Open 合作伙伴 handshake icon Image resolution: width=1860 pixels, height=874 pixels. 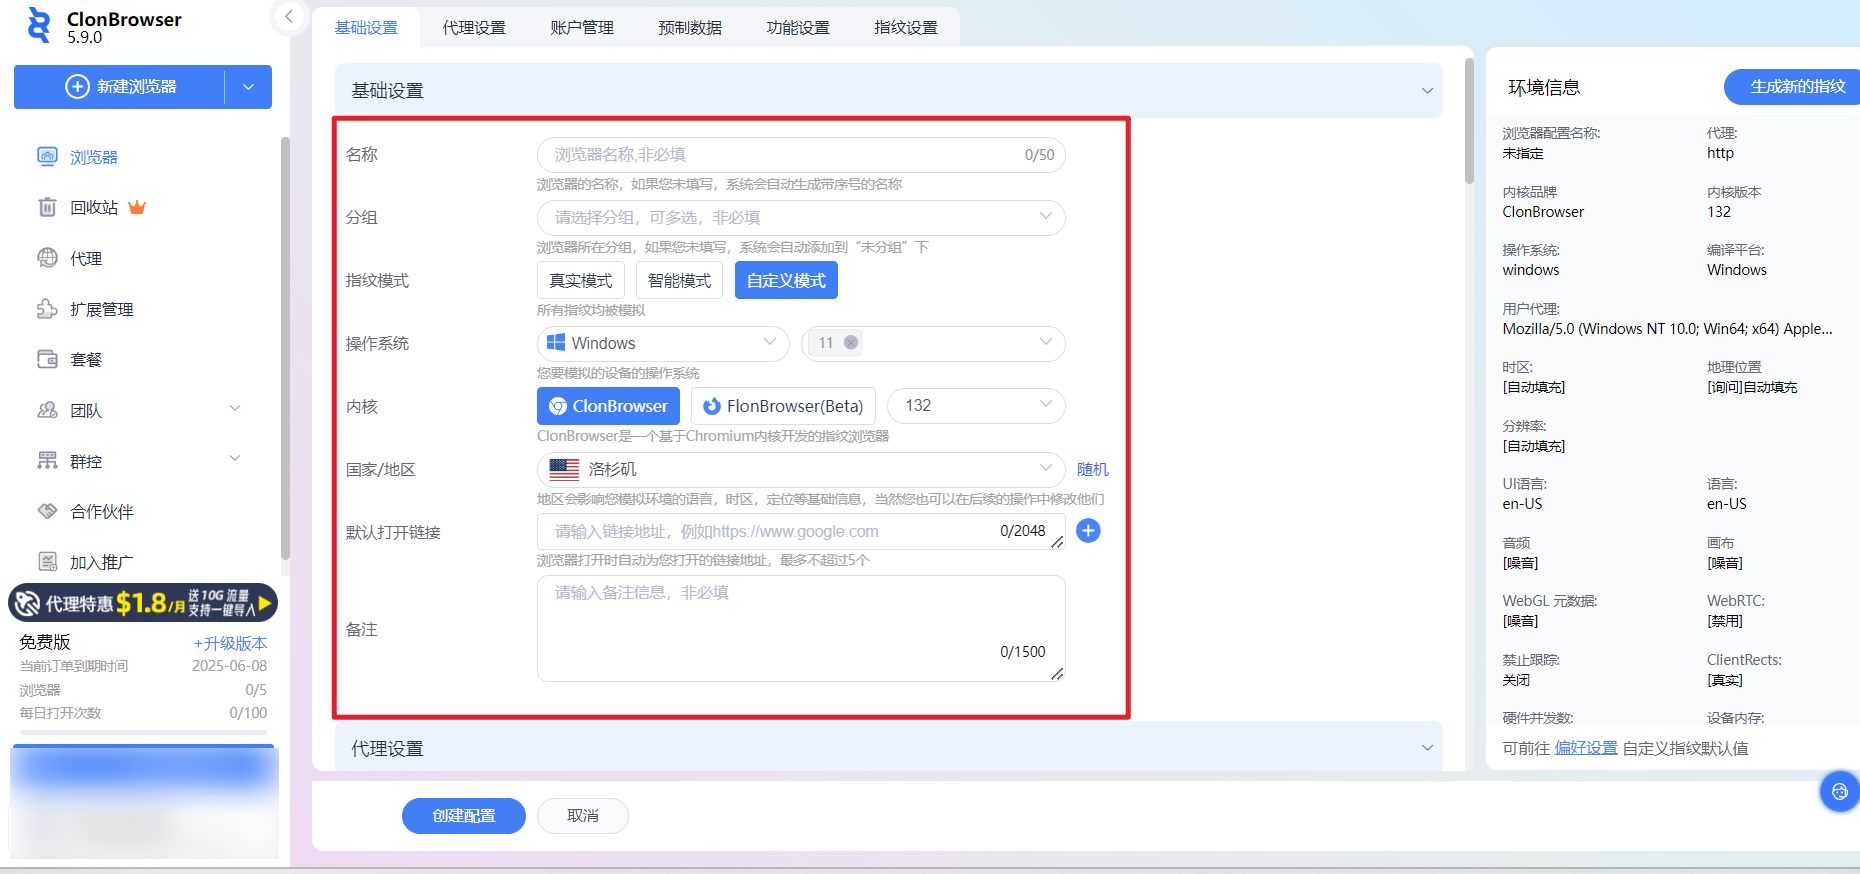pyautogui.click(x=47, y=511)
